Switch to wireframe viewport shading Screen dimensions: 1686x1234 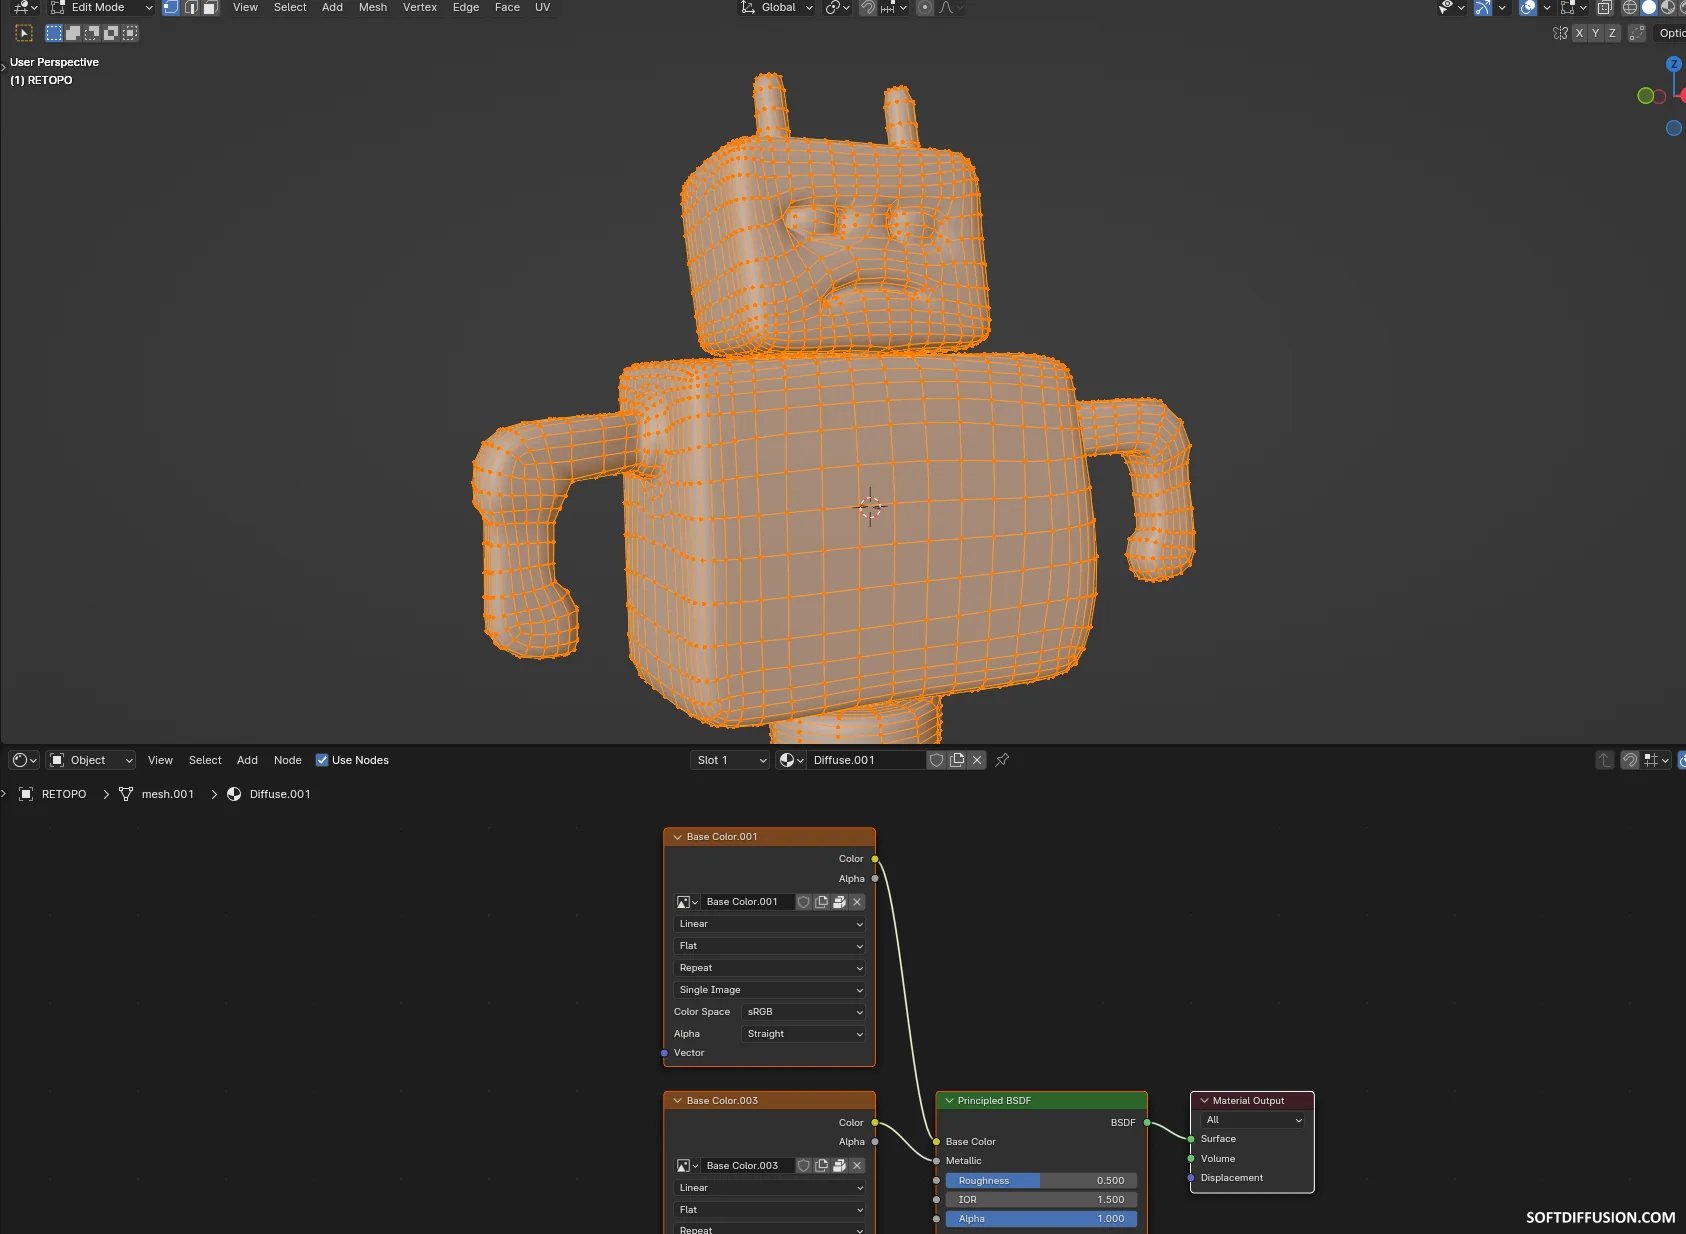(1630, 7)
